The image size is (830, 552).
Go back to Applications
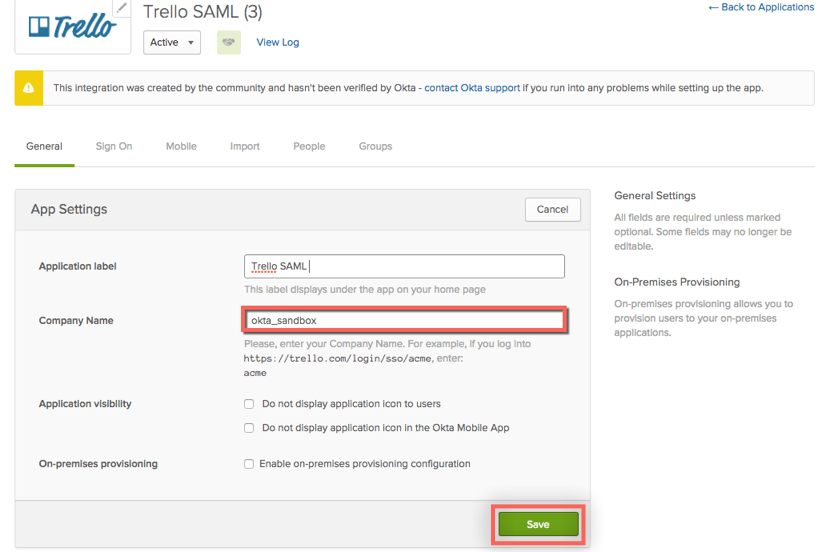[761, 7]
